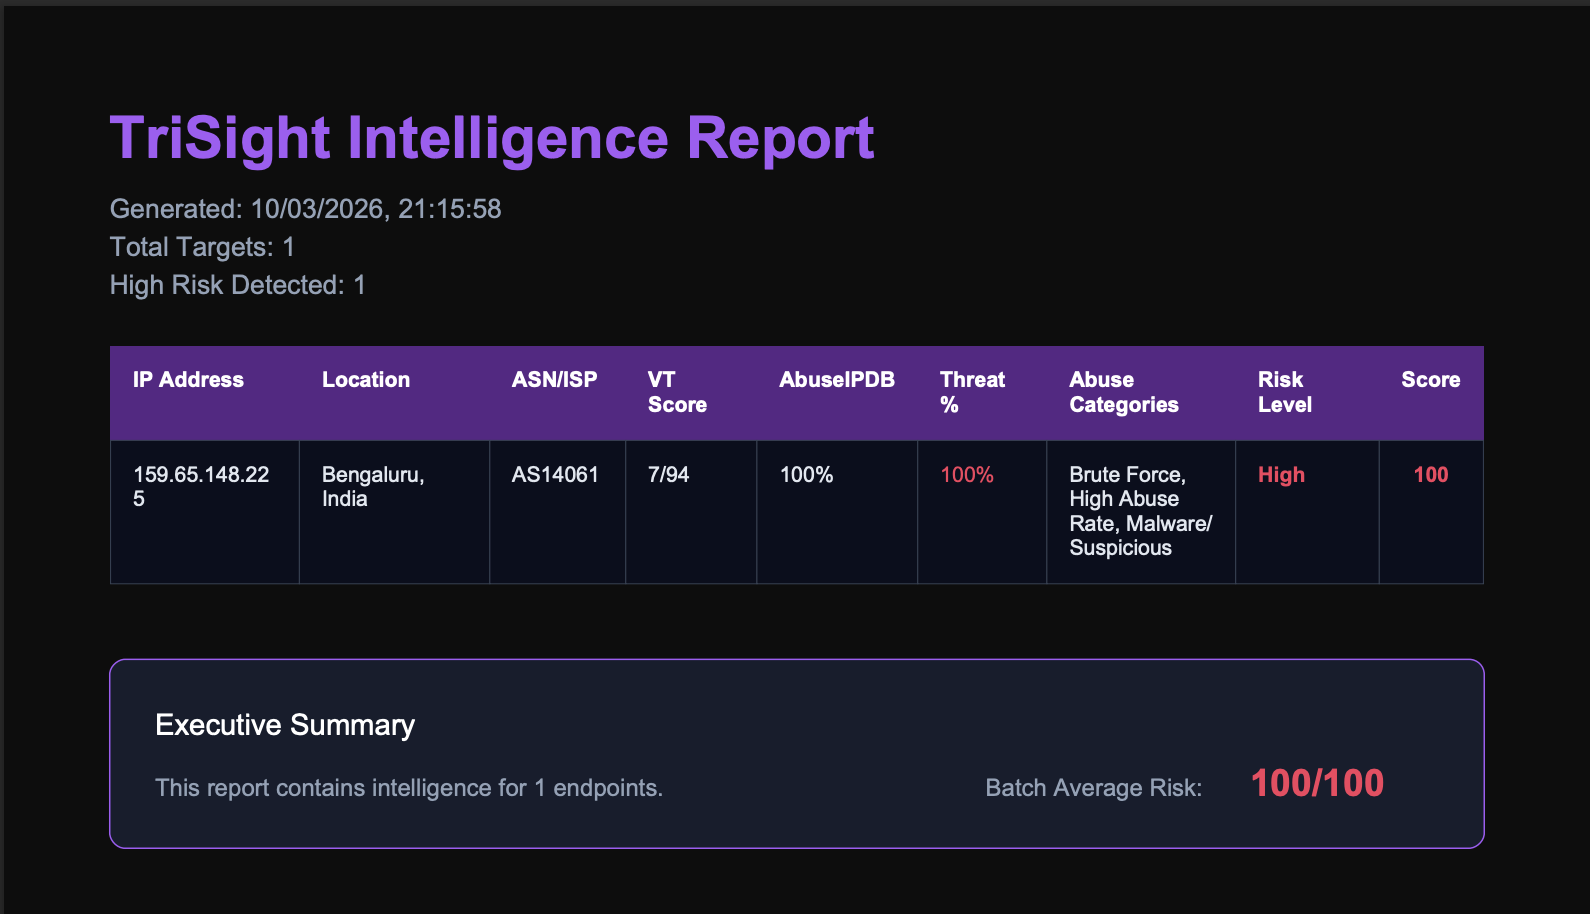Click the High Risk Detected: 1 line
This screenshot has height=914, width=1590.
pos(237,285)
